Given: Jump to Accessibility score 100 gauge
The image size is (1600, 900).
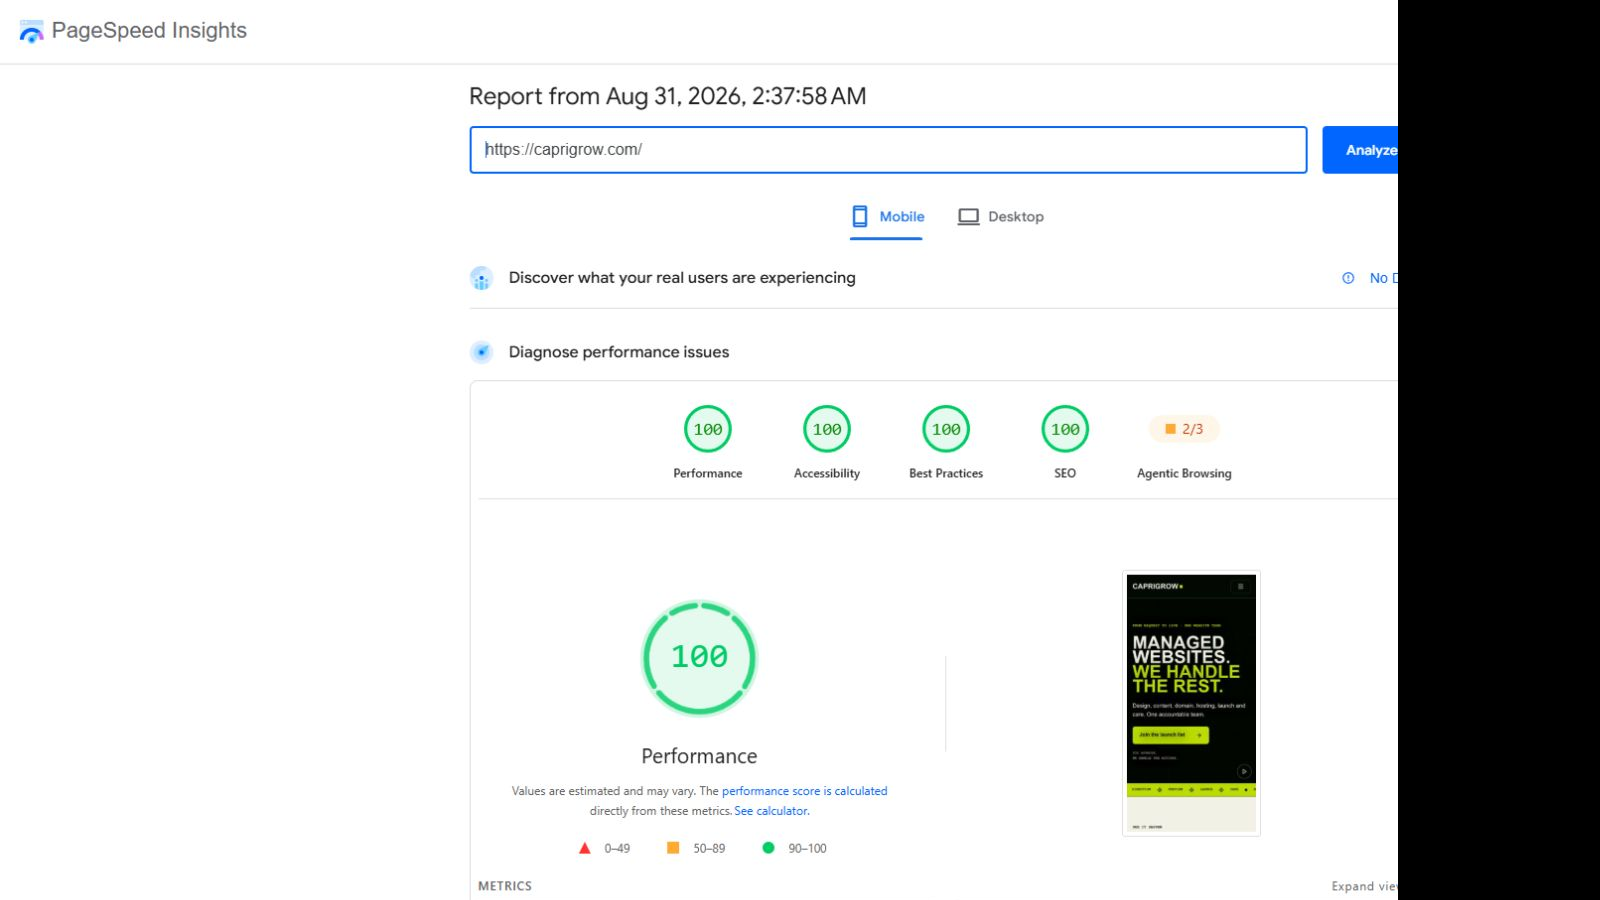Looking at the screenshot, I should (827, 429).
